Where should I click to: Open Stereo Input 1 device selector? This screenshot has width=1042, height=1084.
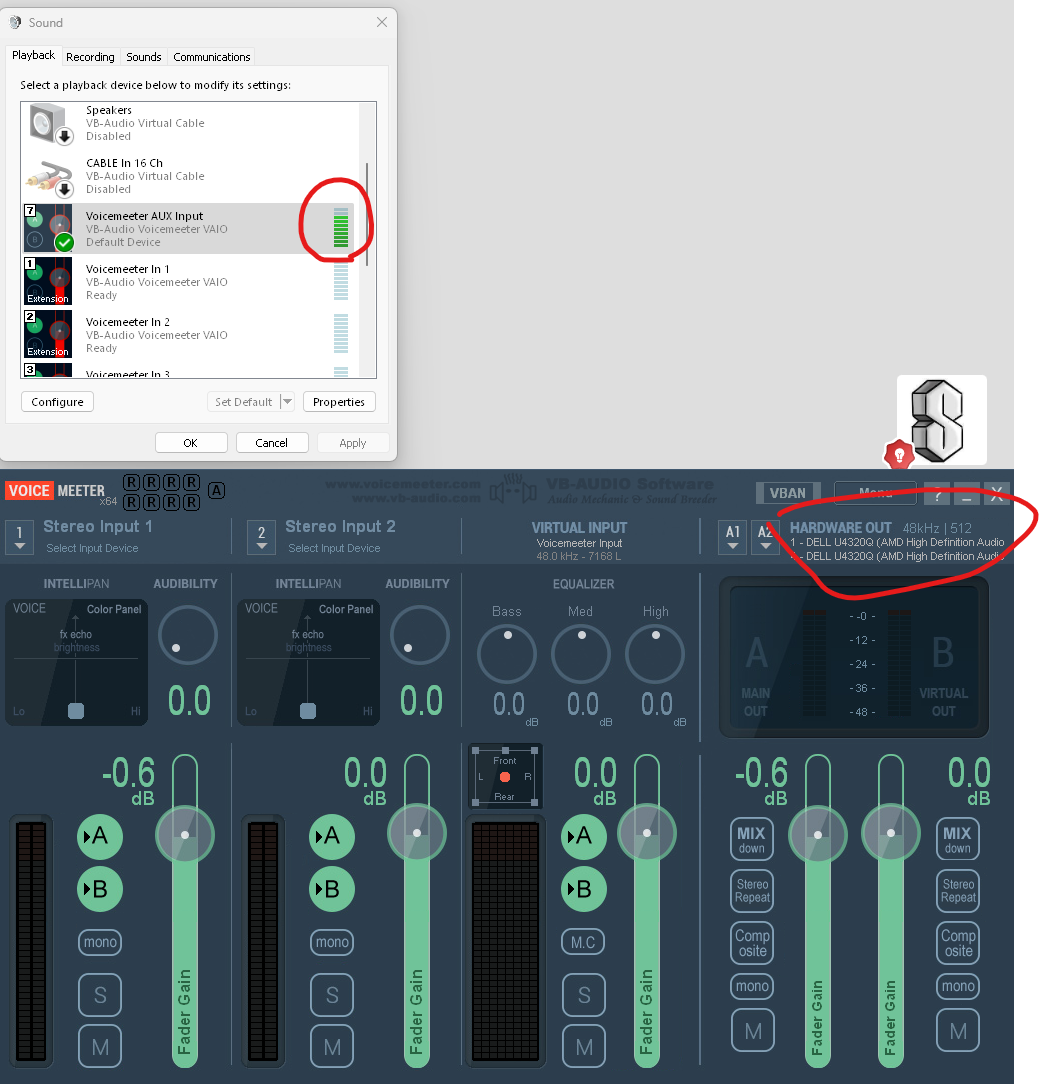coord(19,537)
